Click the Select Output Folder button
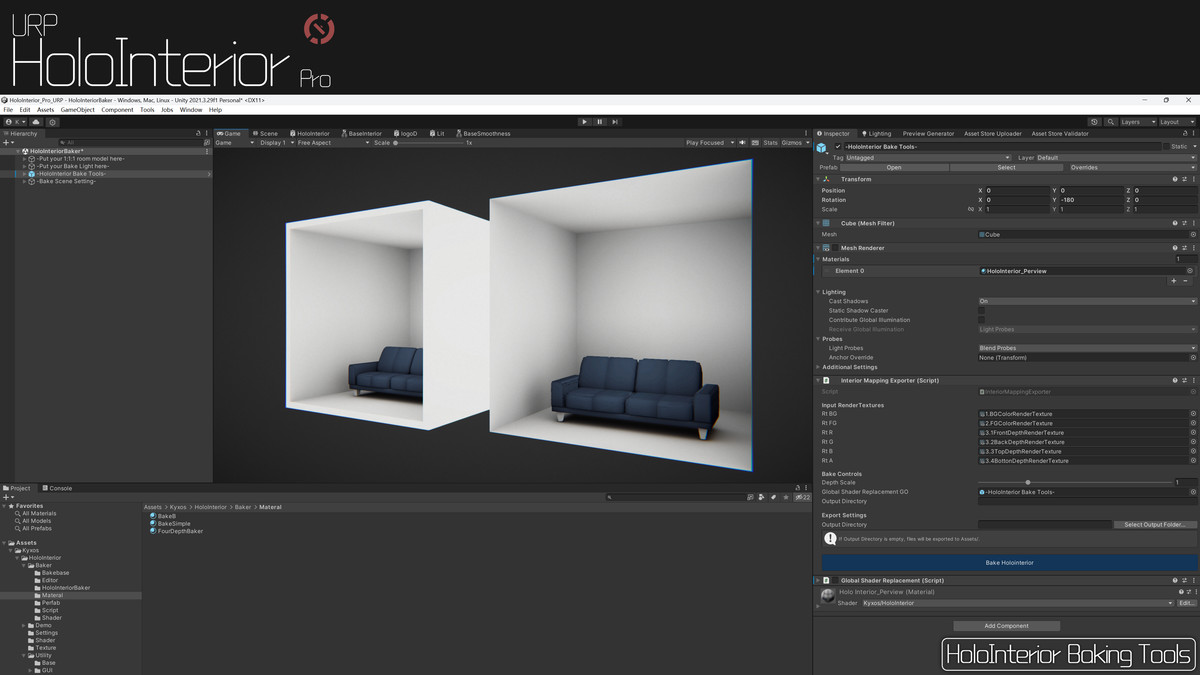The height and width of the screenshot is (675, 1200). pos(1155,524)
